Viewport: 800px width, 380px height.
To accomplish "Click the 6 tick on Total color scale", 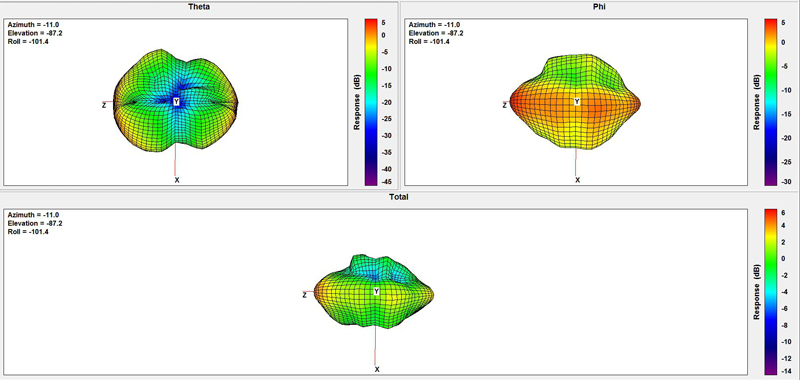I will (x=784, y=212).
